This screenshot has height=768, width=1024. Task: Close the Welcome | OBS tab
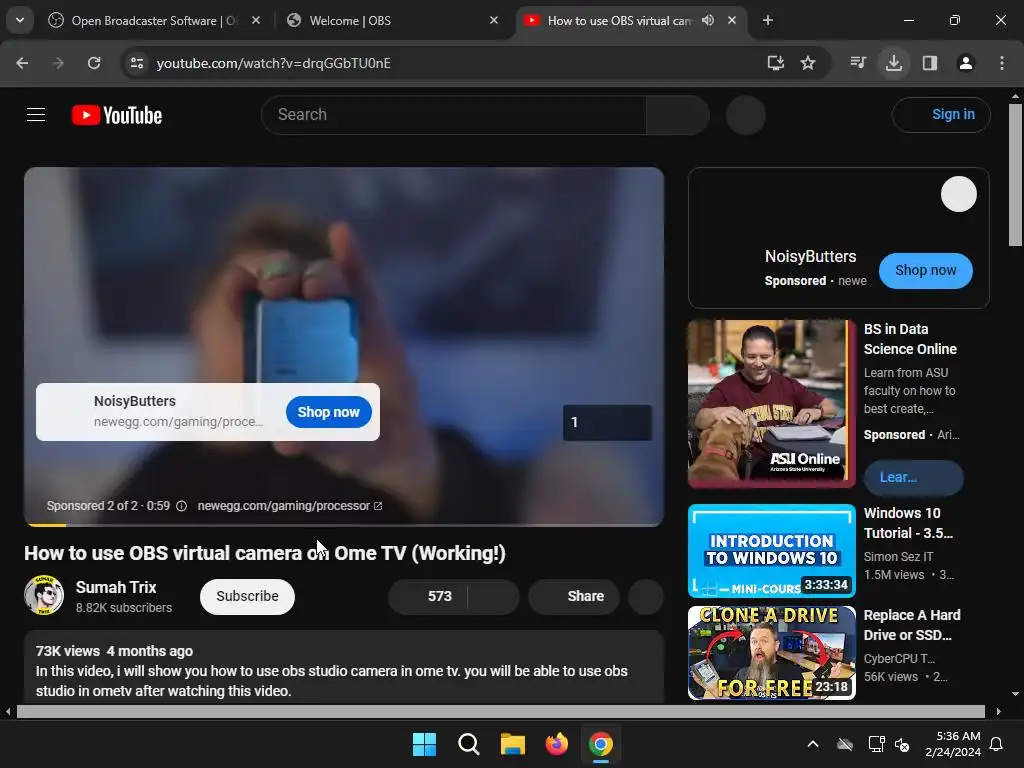click(494, 20)
